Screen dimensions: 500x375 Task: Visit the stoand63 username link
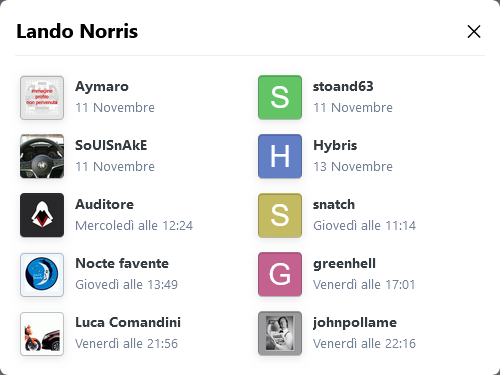pos(343,86)
